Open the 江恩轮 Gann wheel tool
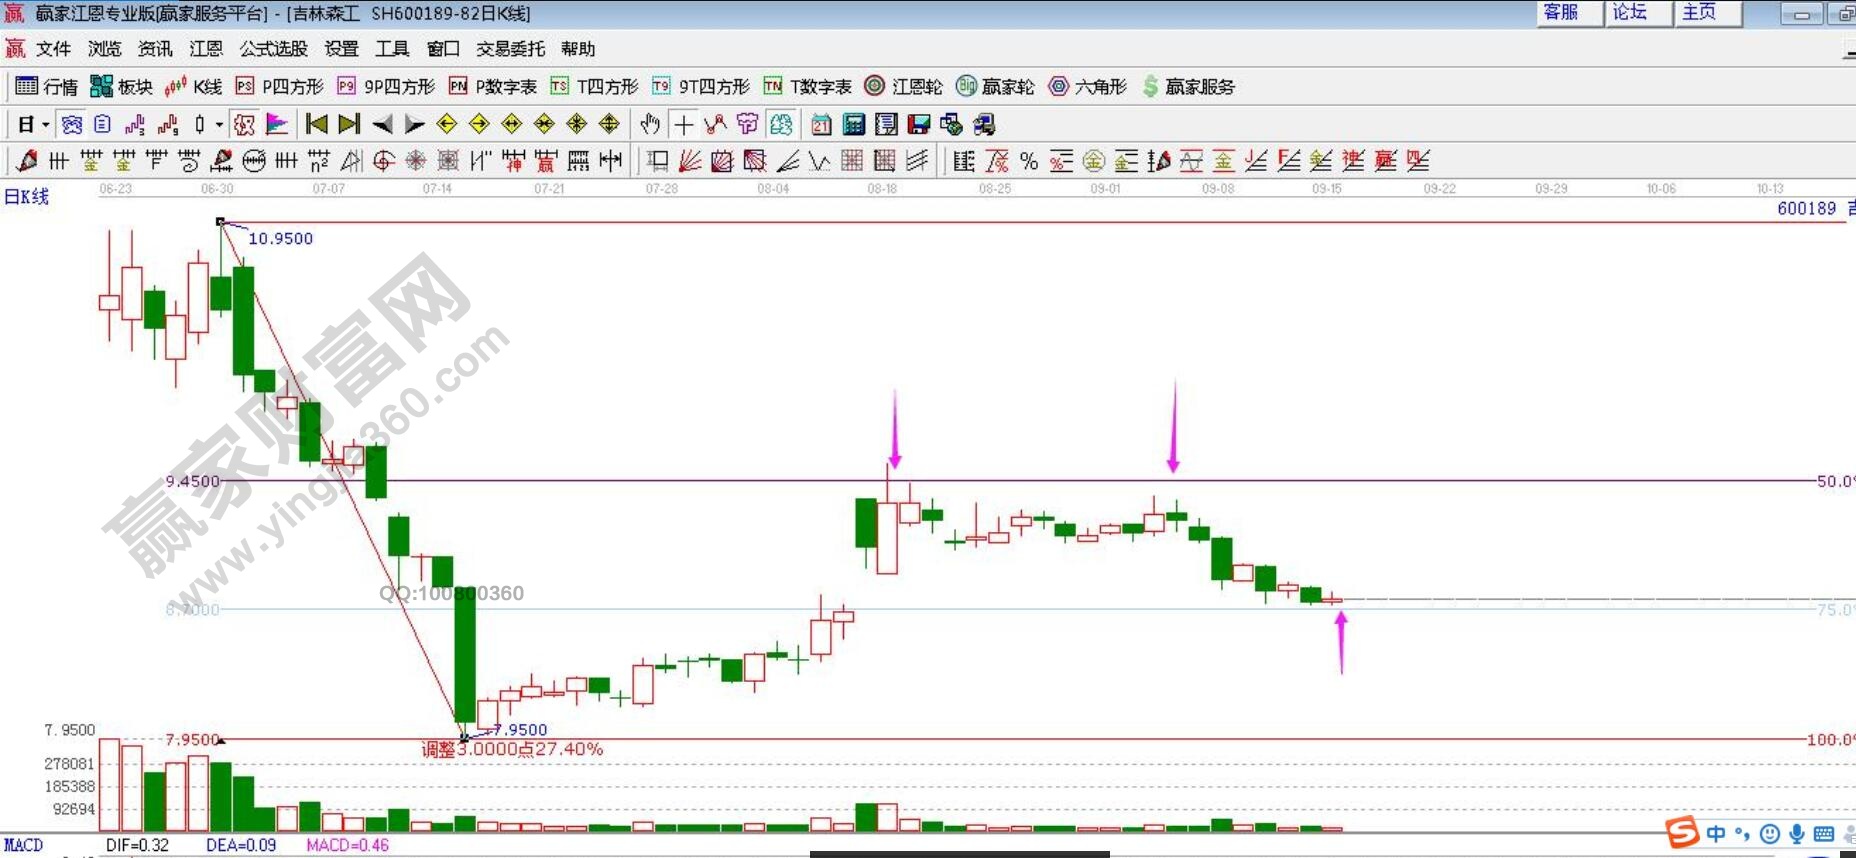Screen dimensions: 1856x858 click(x=903, y=87)
